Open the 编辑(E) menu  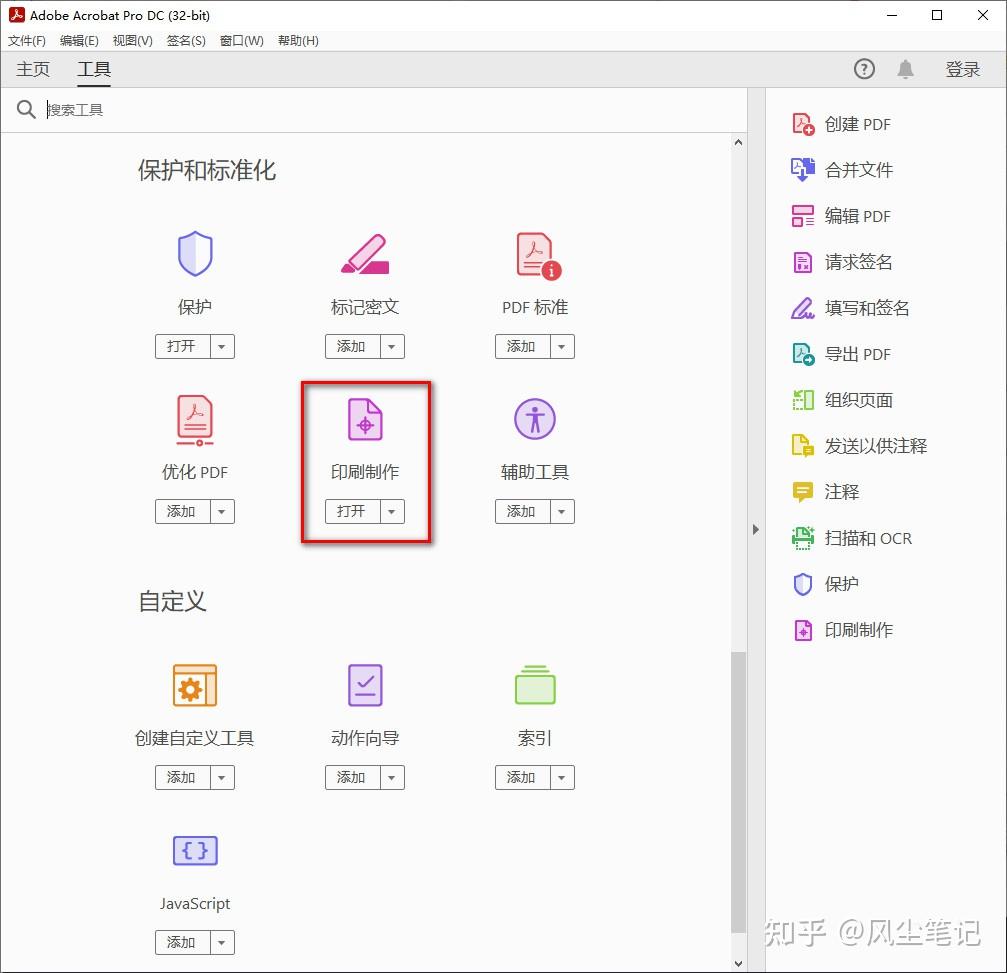(x=79, y=40)
